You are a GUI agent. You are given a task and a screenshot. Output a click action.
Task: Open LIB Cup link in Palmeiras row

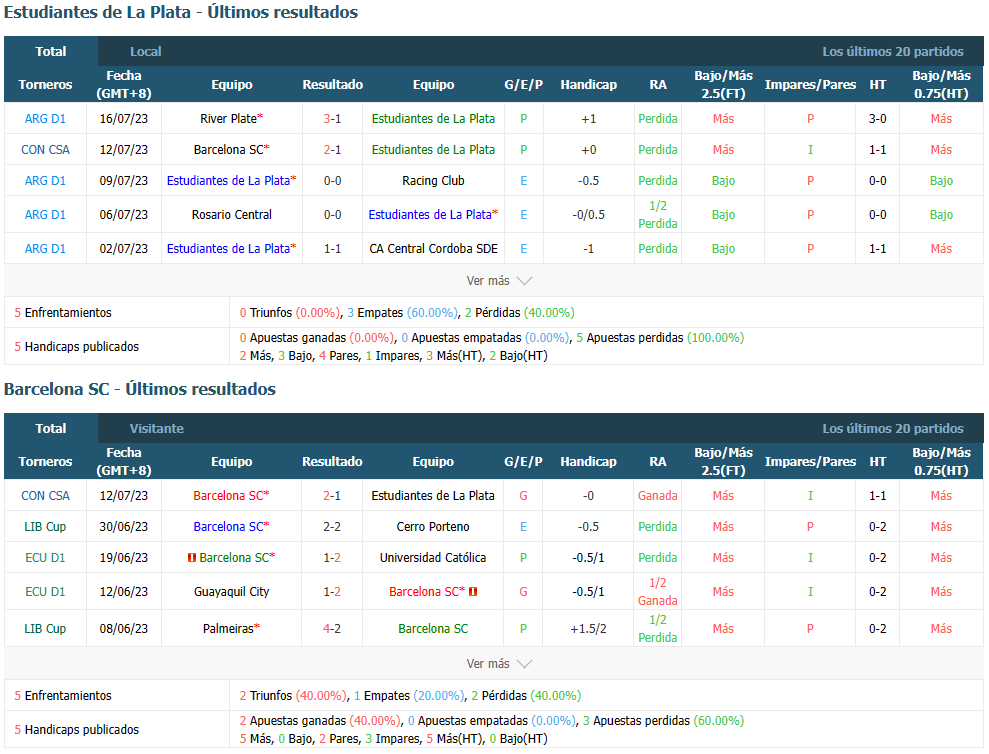45,628
